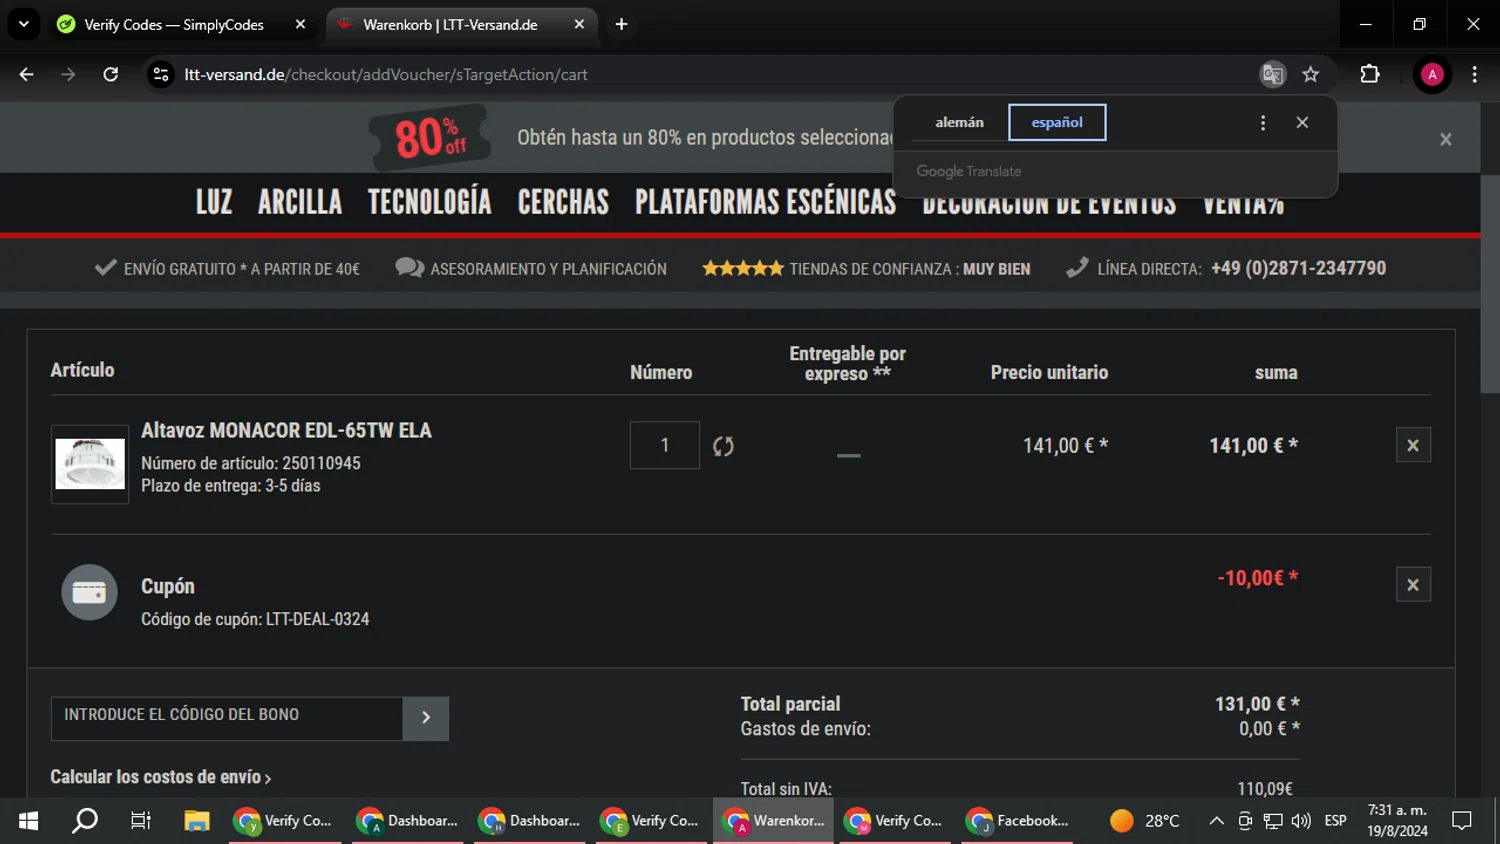
Task: Switch to first Dashboar... Chrome taskbar window
Action: tap(408, 821)
